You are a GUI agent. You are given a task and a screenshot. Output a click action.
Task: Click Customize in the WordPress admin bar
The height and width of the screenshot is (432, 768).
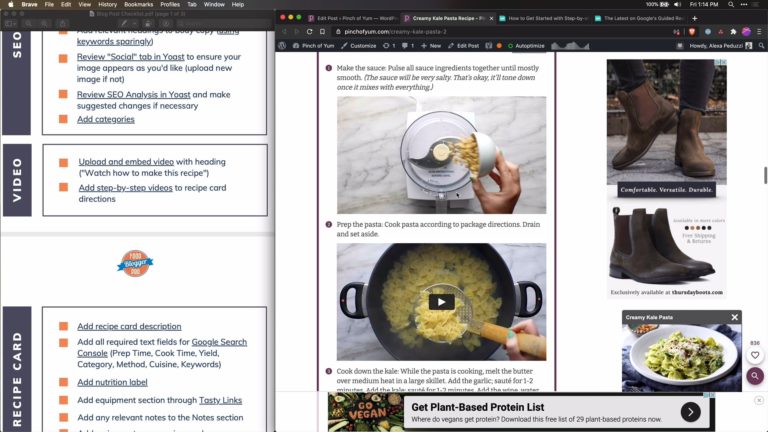(359, 46)
